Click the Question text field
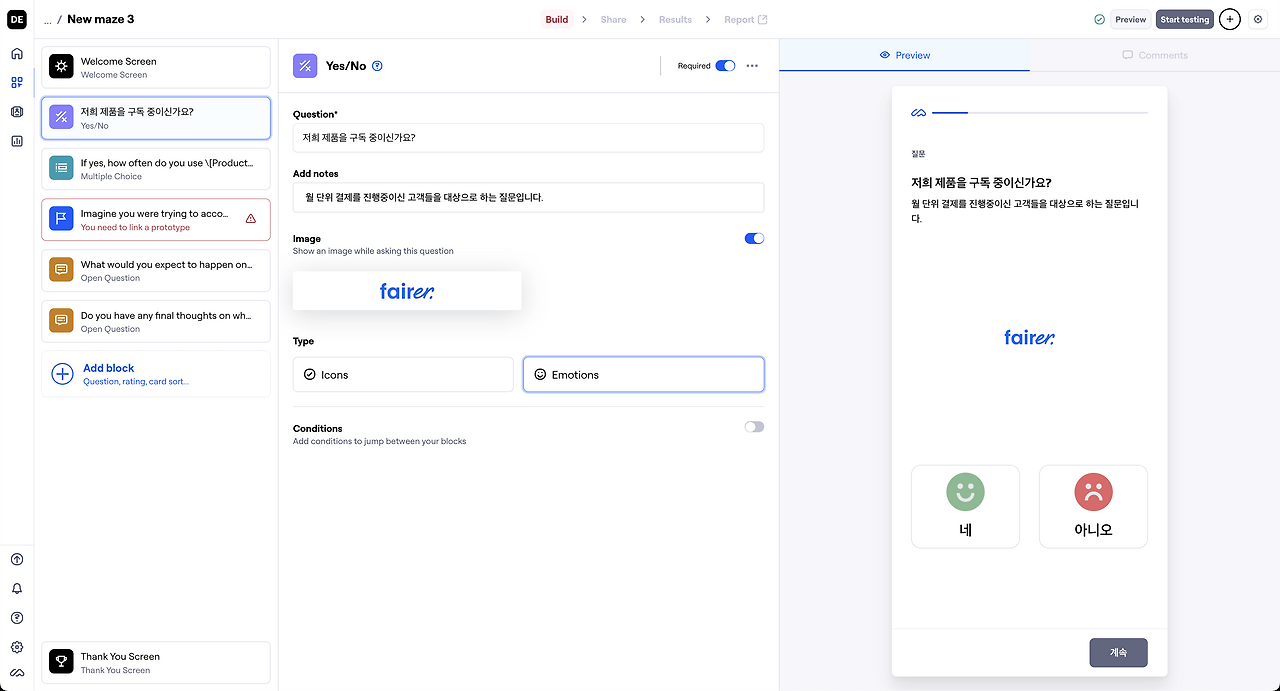This screenshot has height=691, width=1280. point(528,138)
